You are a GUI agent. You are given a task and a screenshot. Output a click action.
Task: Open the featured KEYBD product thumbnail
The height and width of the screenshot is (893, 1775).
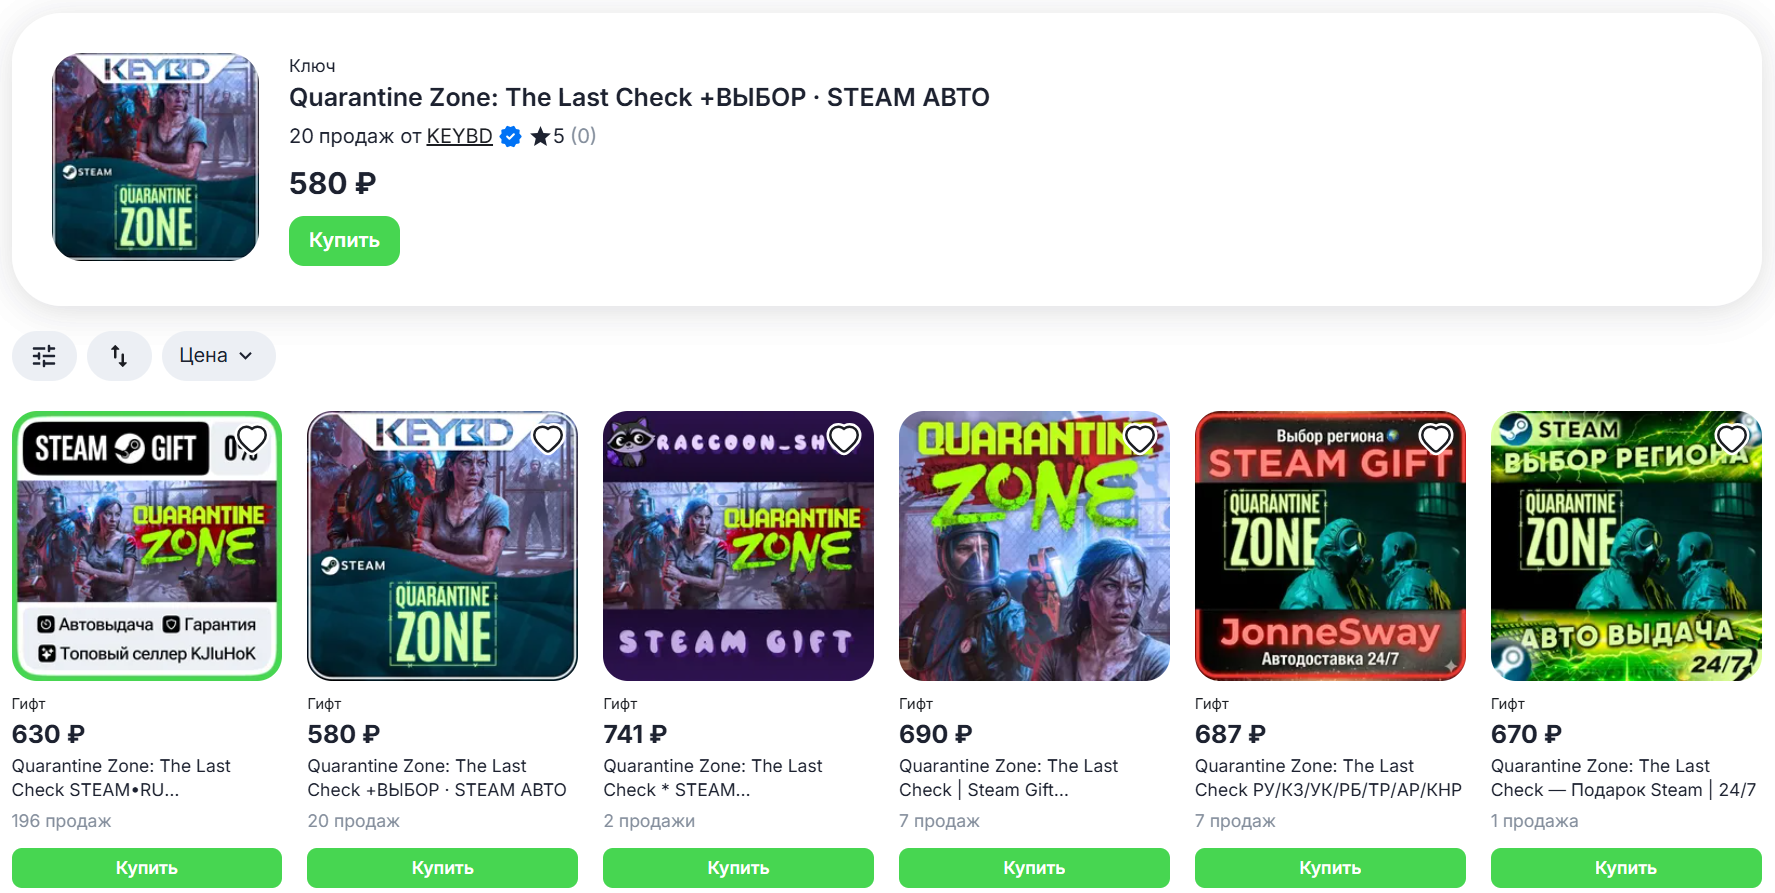[x=155, y=157]
